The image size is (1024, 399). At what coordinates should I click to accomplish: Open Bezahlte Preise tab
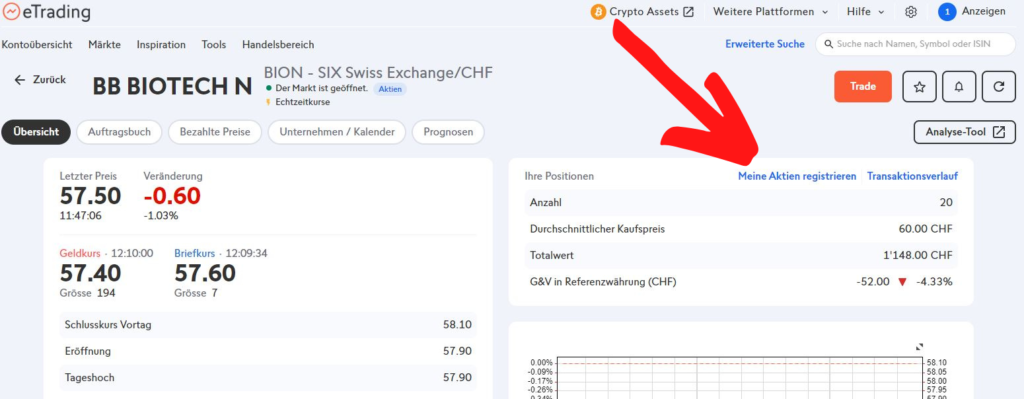(215, 132)
